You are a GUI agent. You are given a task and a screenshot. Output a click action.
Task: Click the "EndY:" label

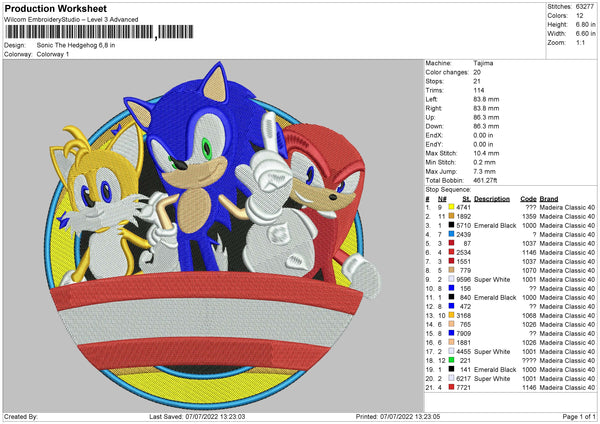click(x=434, y=144)
